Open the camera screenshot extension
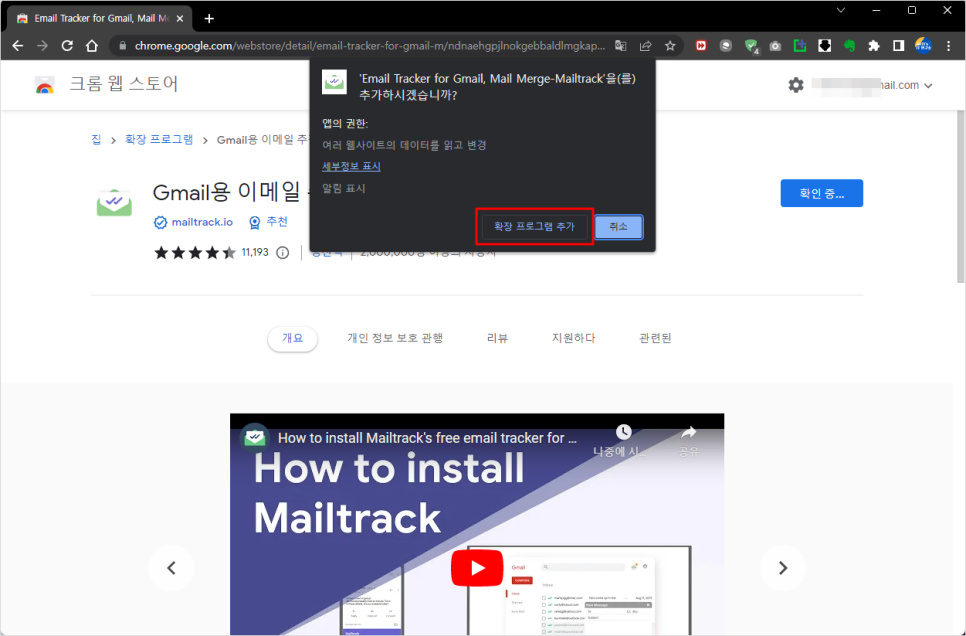The image size is (966, 636). 775,46
